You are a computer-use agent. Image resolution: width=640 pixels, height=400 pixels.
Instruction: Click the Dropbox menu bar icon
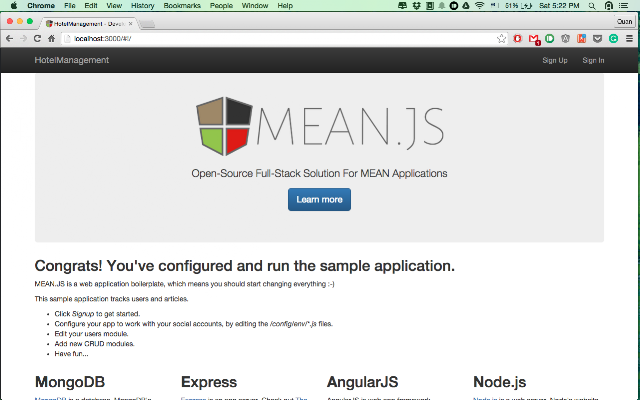pyautogui.click(x=416, y=6)
